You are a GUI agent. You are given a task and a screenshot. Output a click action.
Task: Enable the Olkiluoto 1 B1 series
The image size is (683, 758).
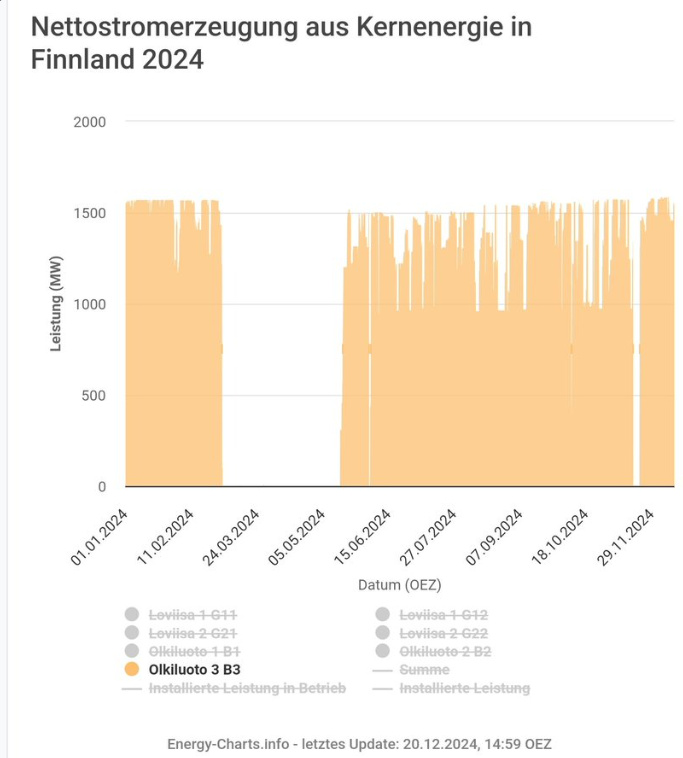[182, 652]
